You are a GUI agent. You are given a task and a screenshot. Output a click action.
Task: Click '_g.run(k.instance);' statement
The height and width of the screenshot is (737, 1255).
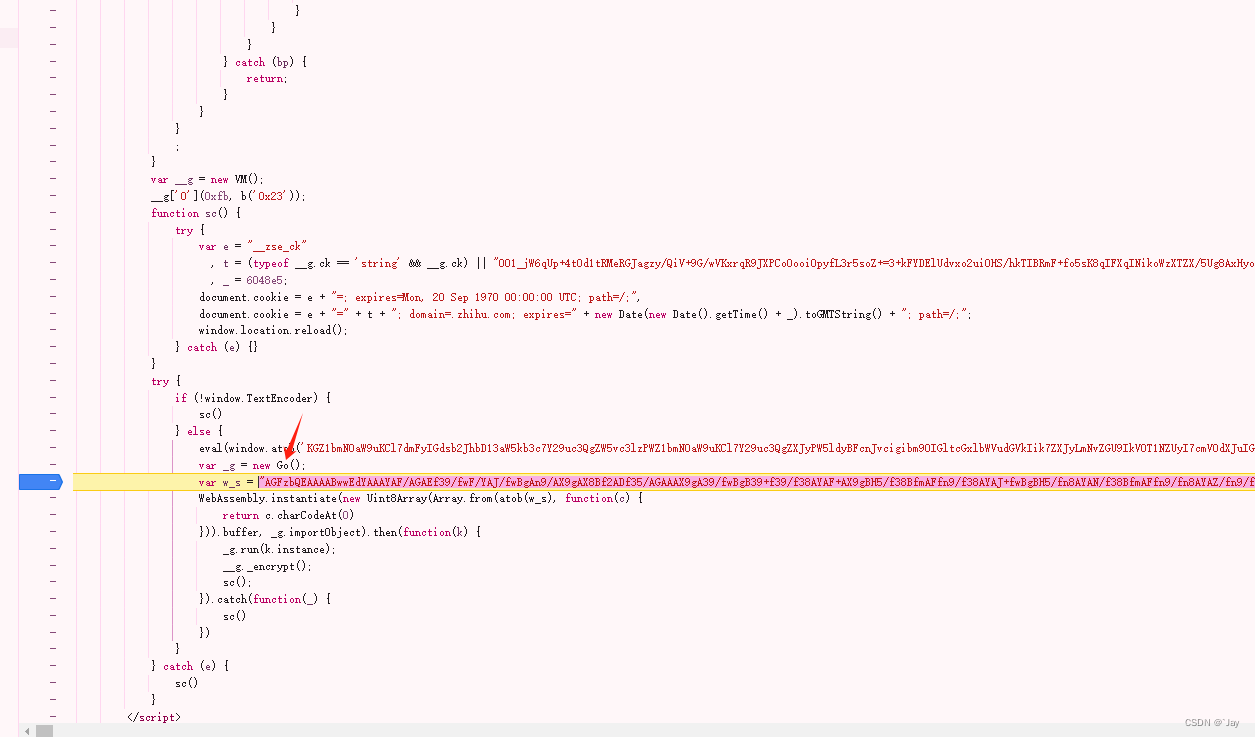point(279,549)
